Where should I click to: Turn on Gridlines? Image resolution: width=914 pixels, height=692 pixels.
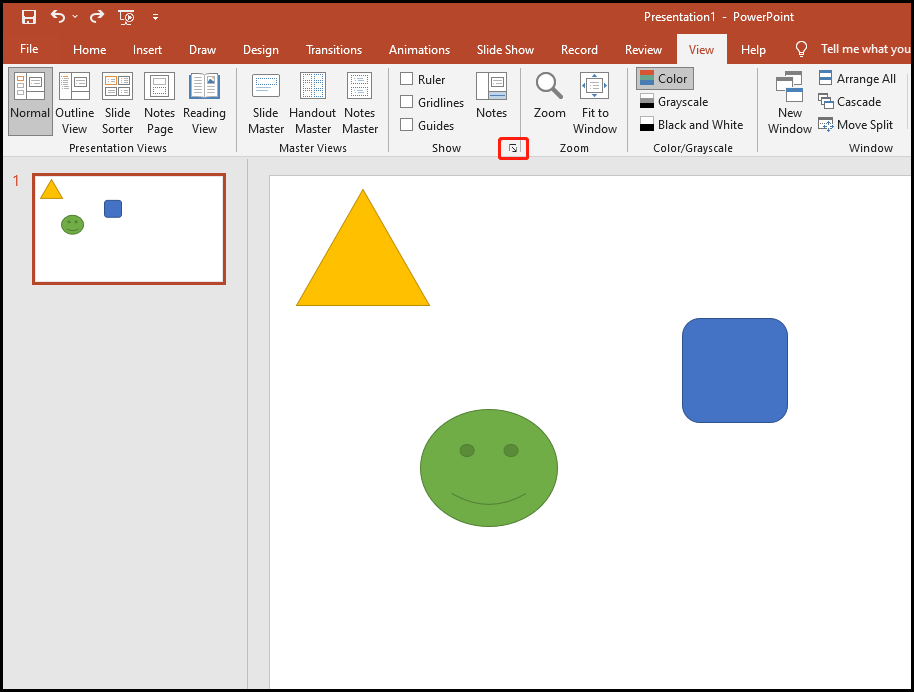point(406,102)
